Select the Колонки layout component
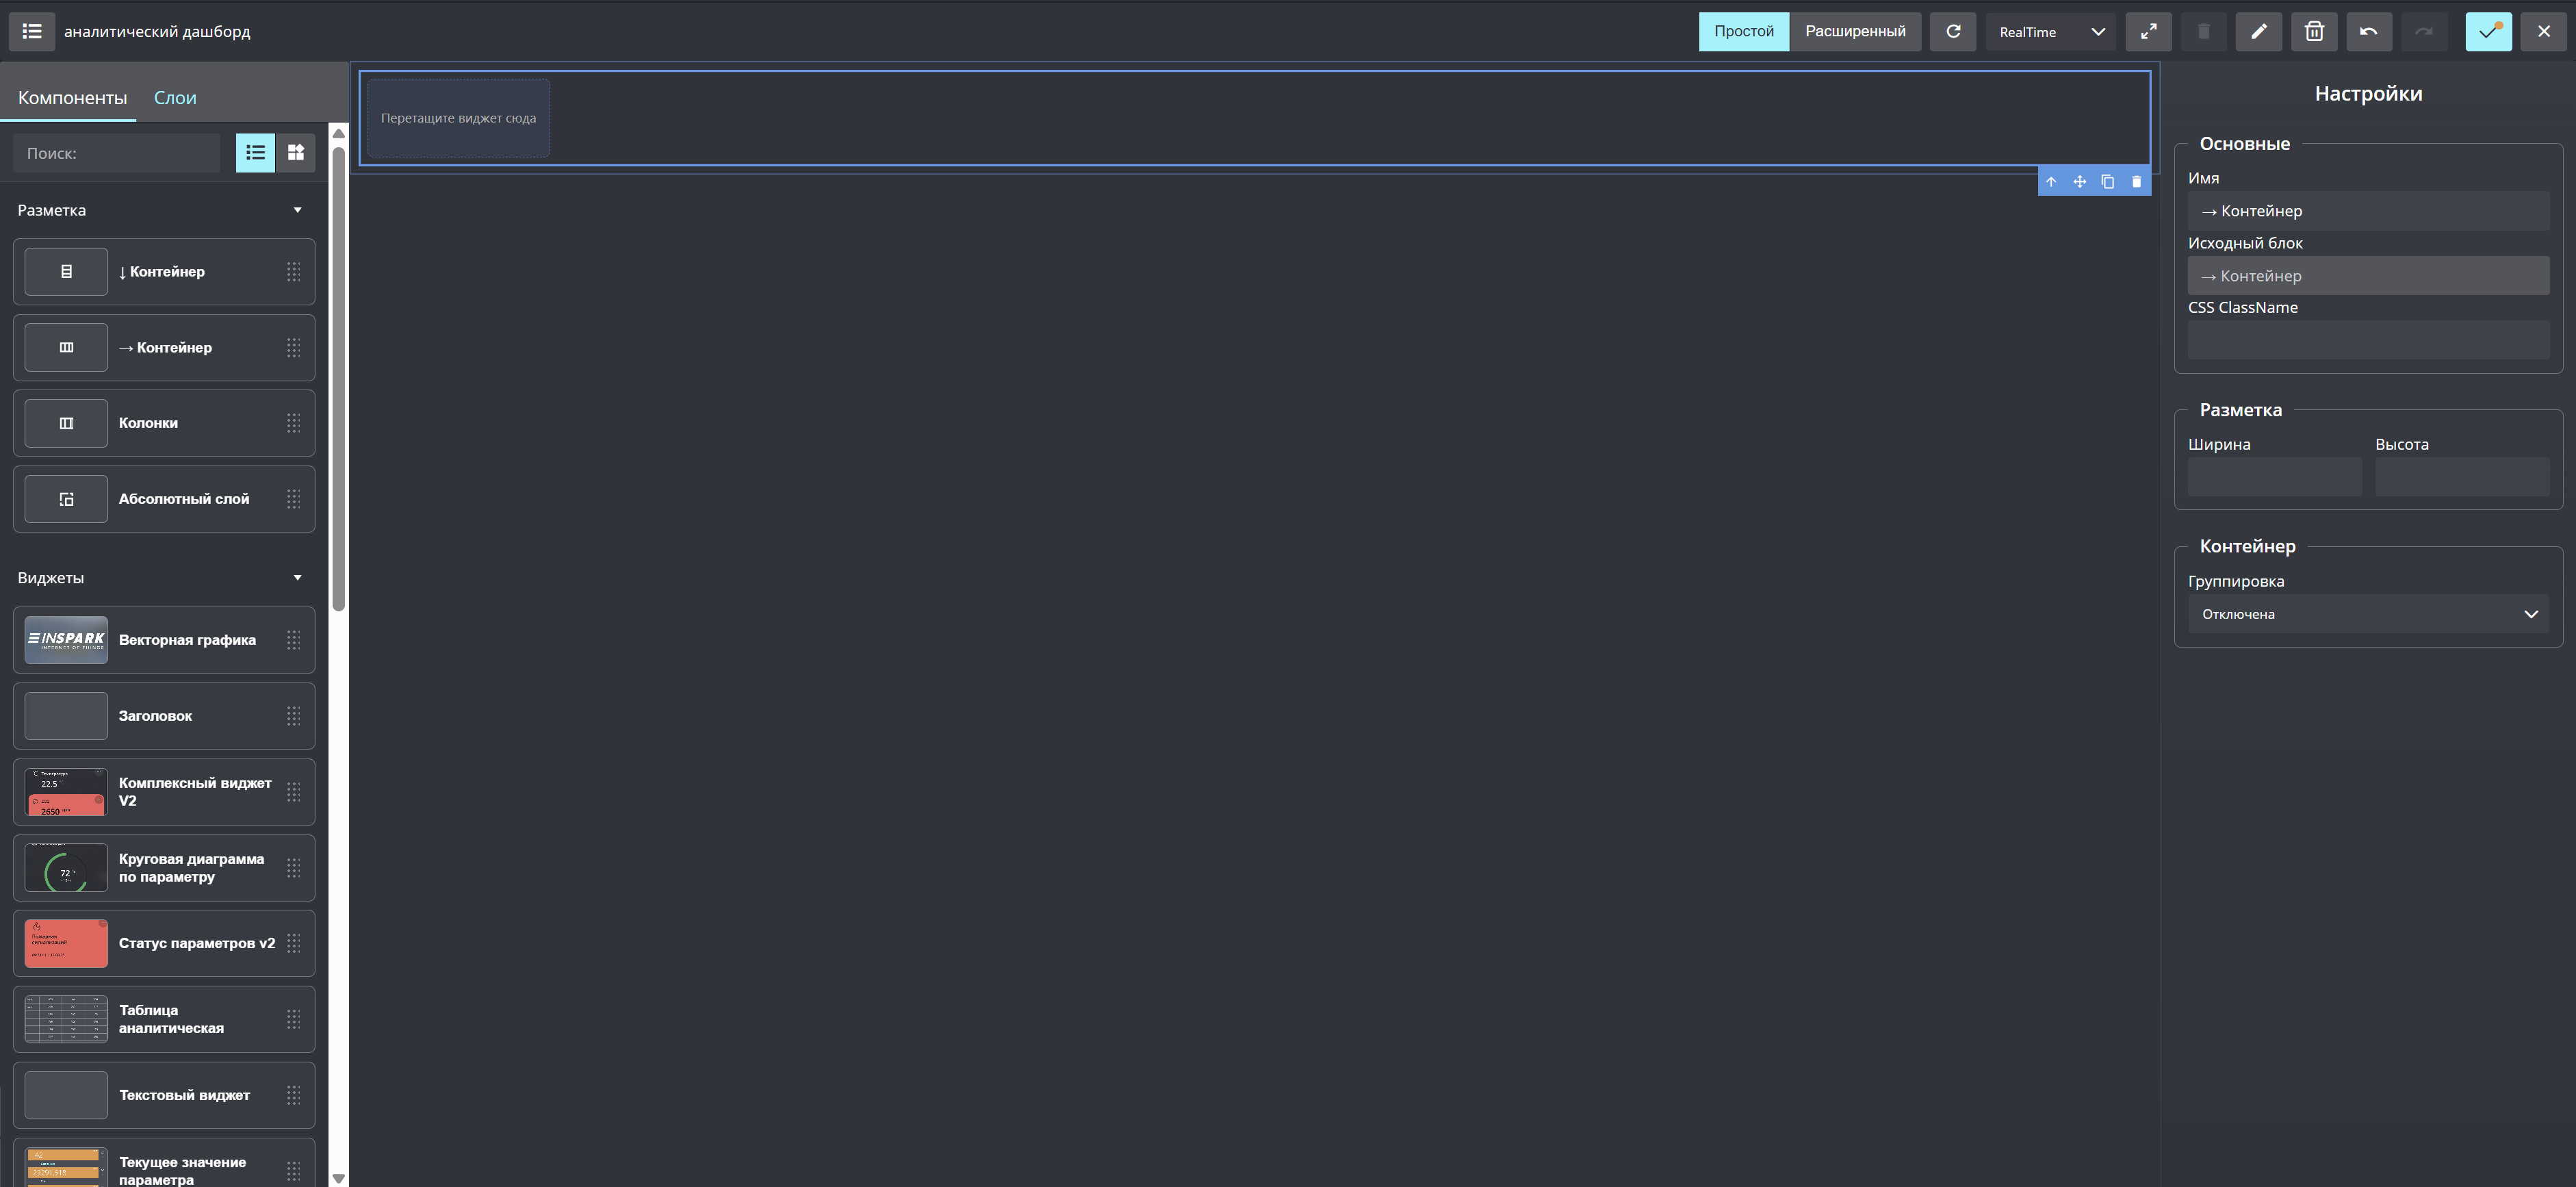 click(x=164, y=423)
